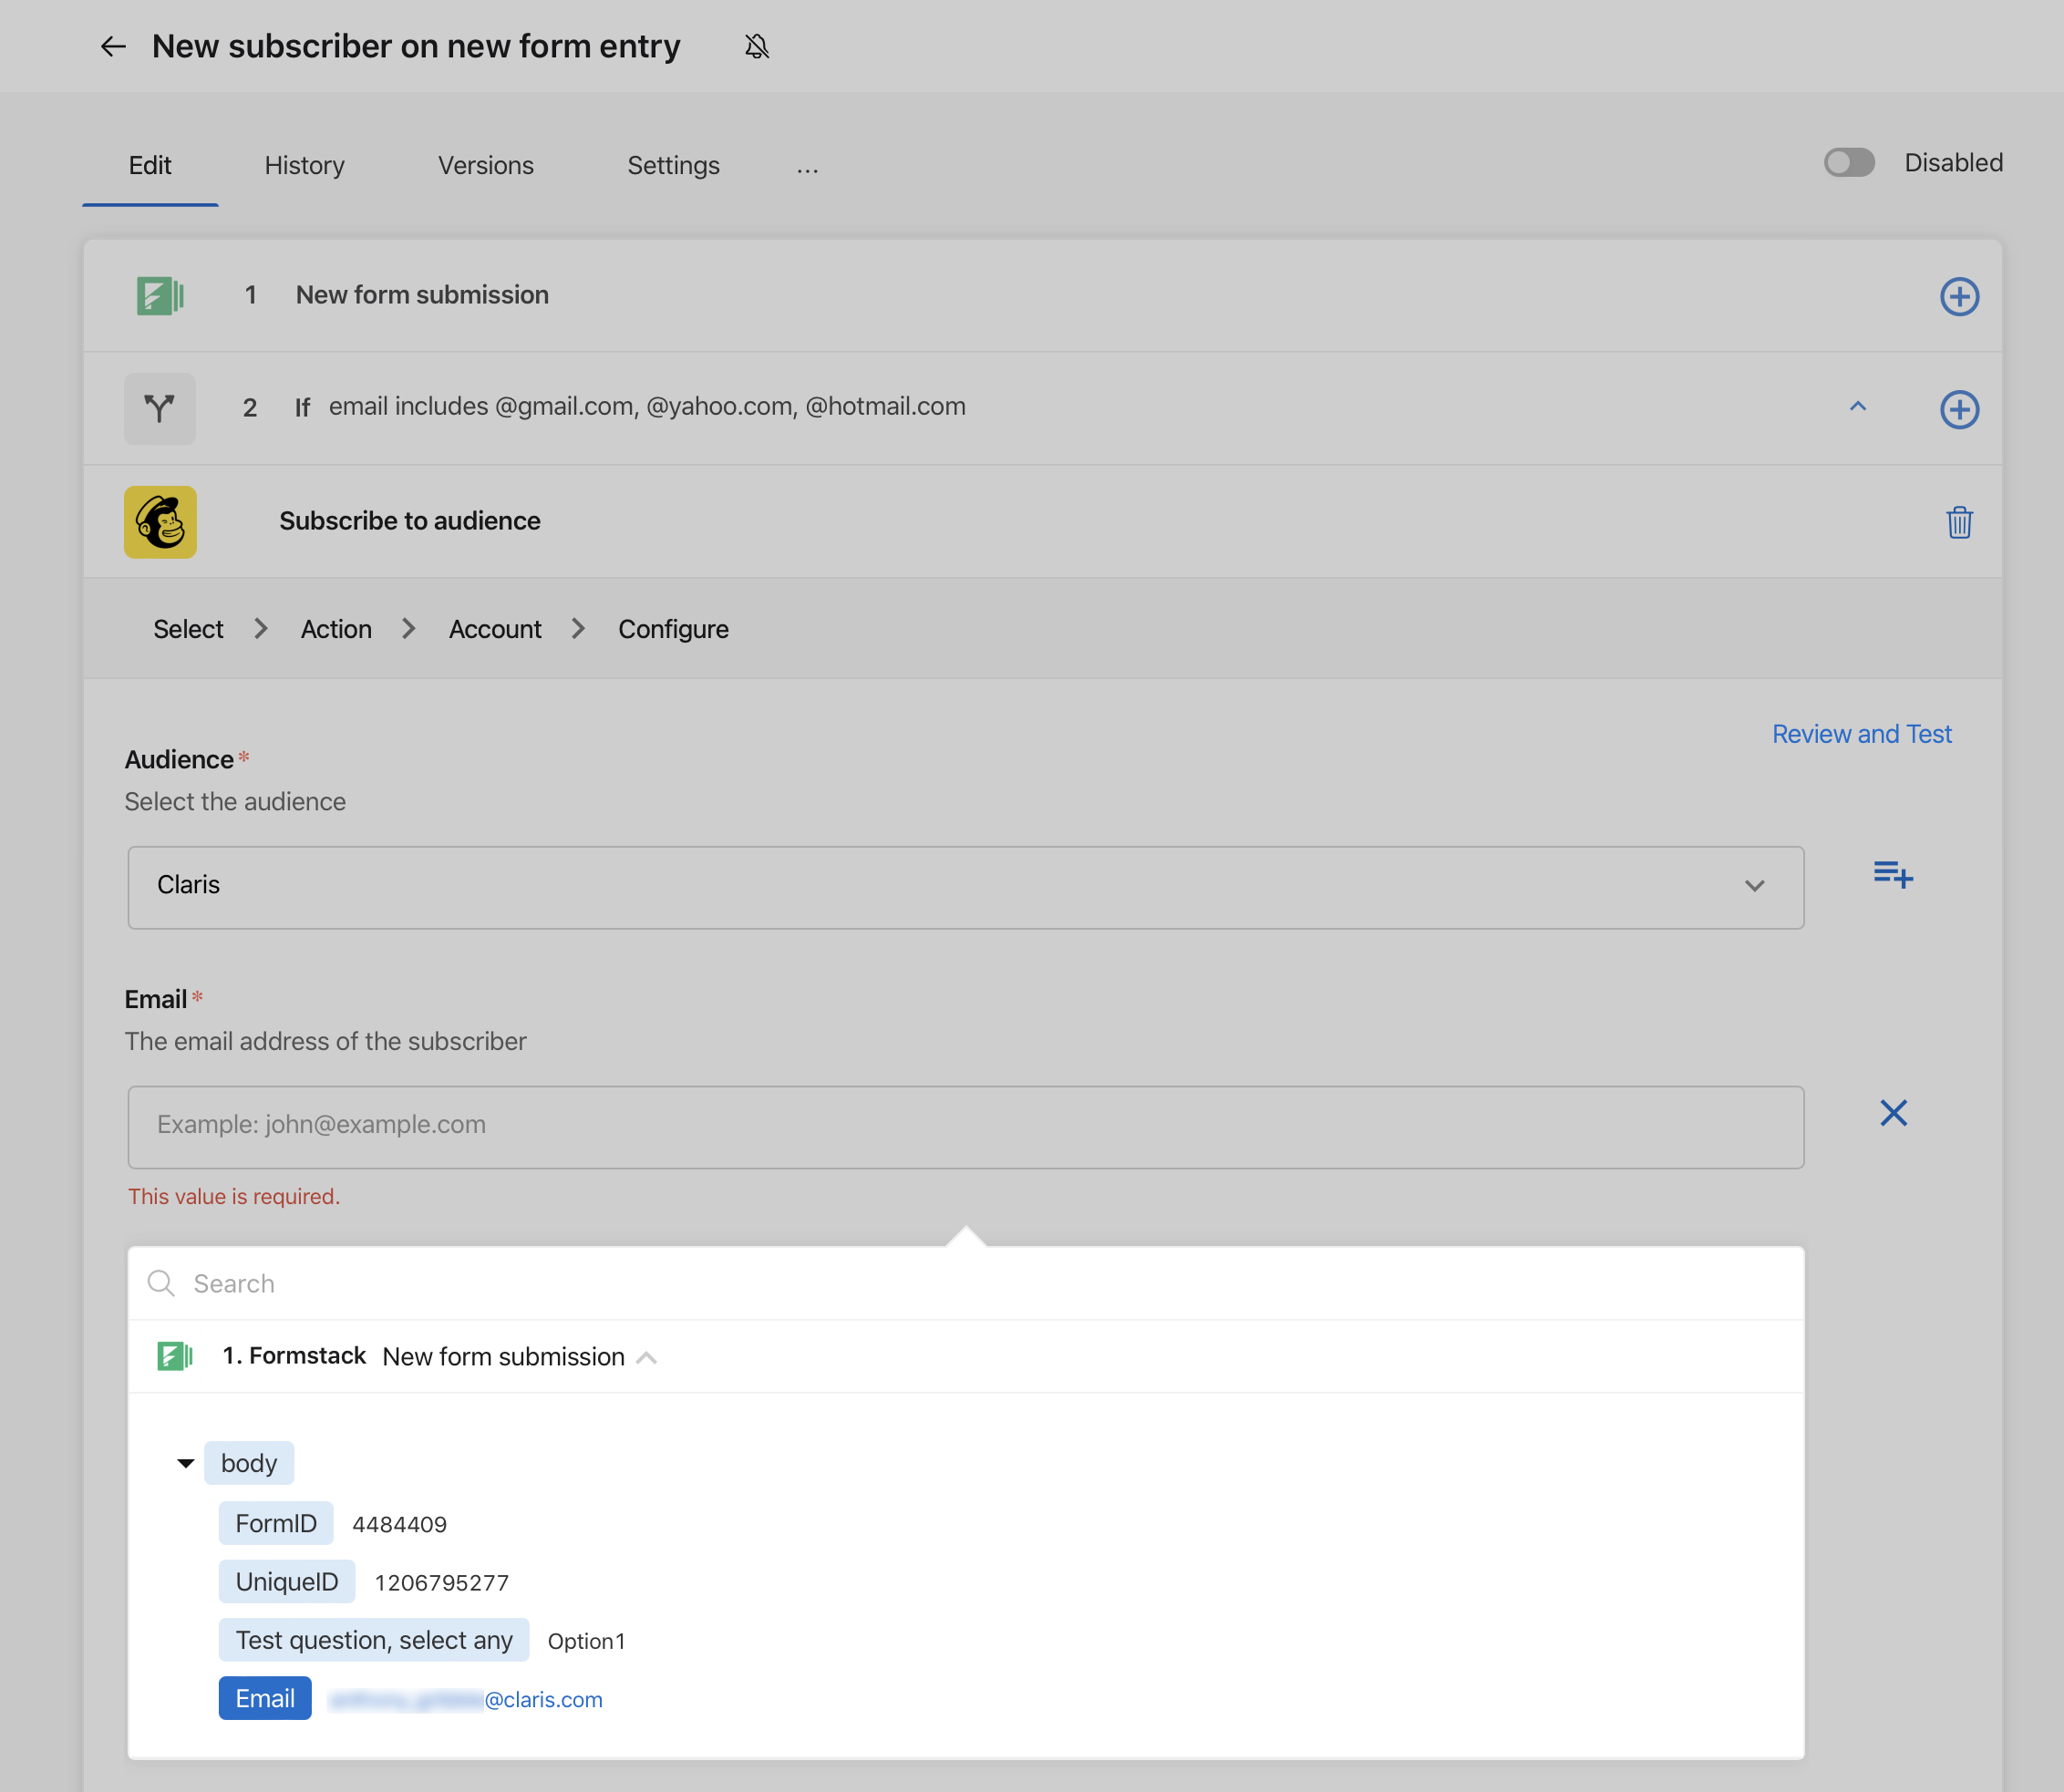Click the bell/notifications icon in header

click(757, 46)
